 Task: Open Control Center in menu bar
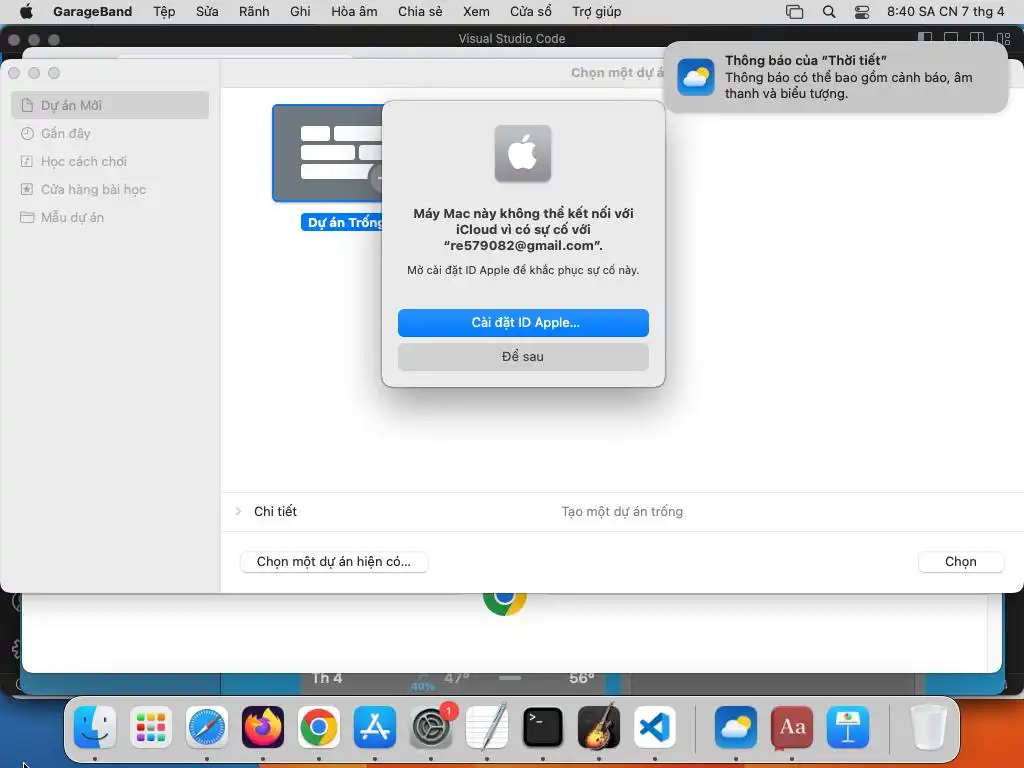click(x=862, y=12)
